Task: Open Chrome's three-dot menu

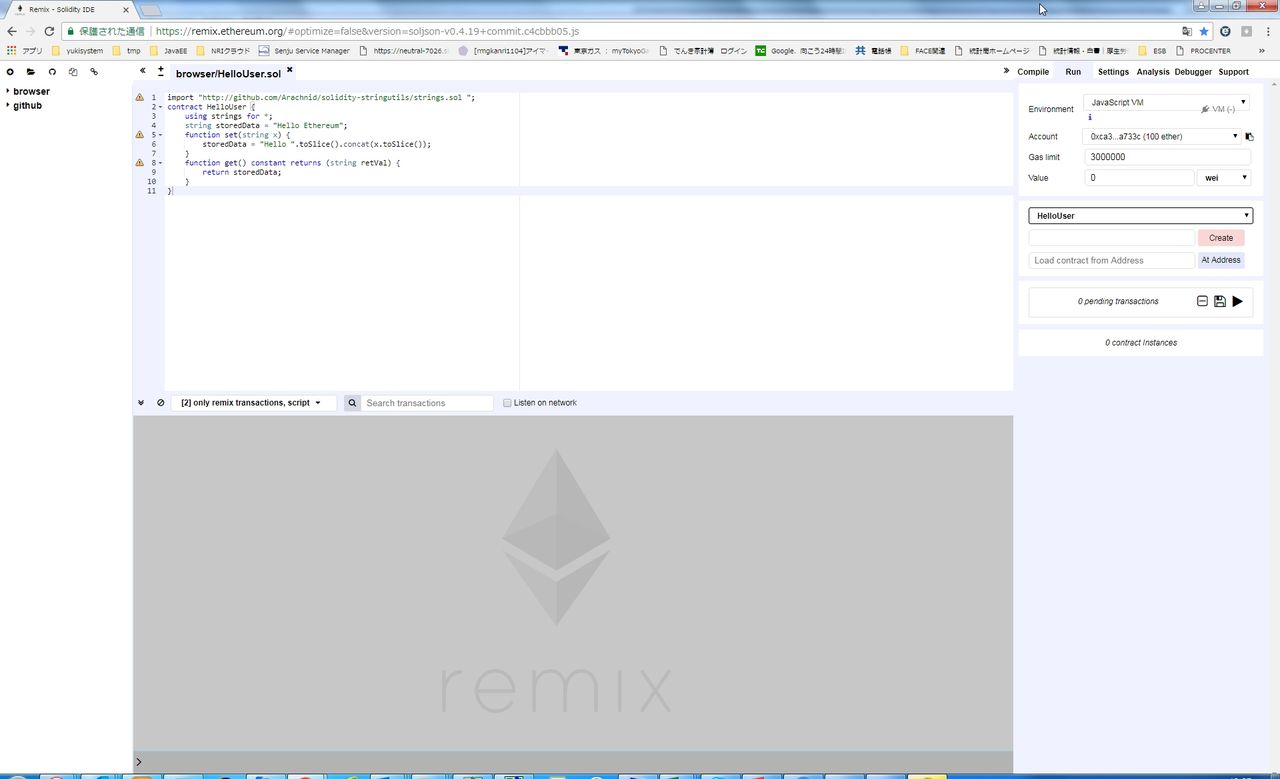Action: [1268, 31]
